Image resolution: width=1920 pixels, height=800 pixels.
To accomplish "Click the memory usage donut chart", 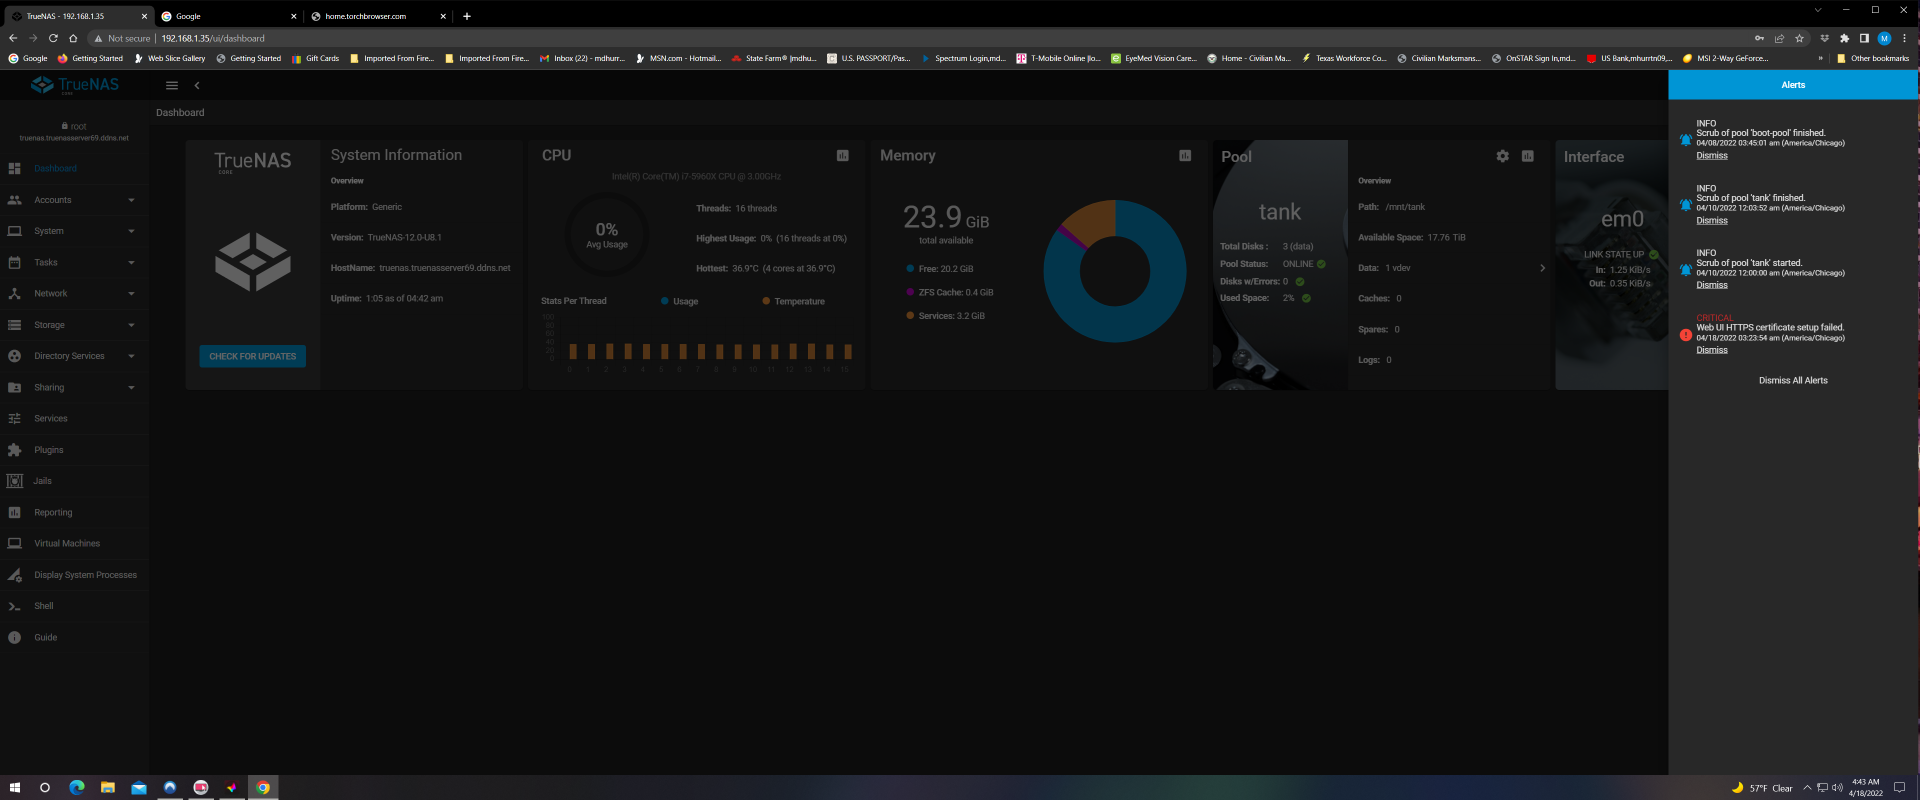I will 1114,271.
